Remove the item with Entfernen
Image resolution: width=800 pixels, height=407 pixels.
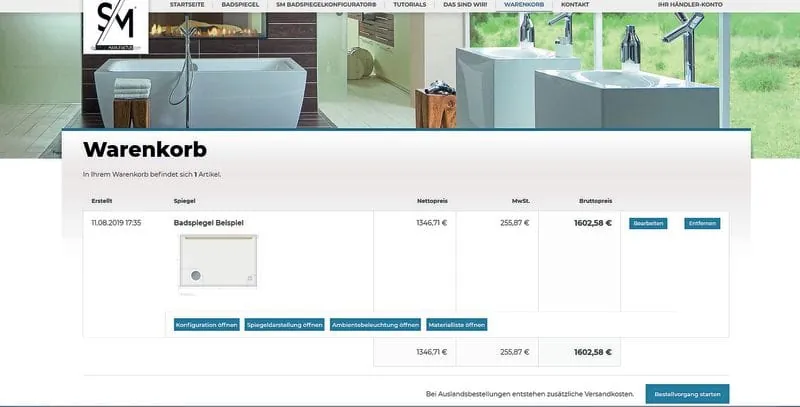point(702,223)
